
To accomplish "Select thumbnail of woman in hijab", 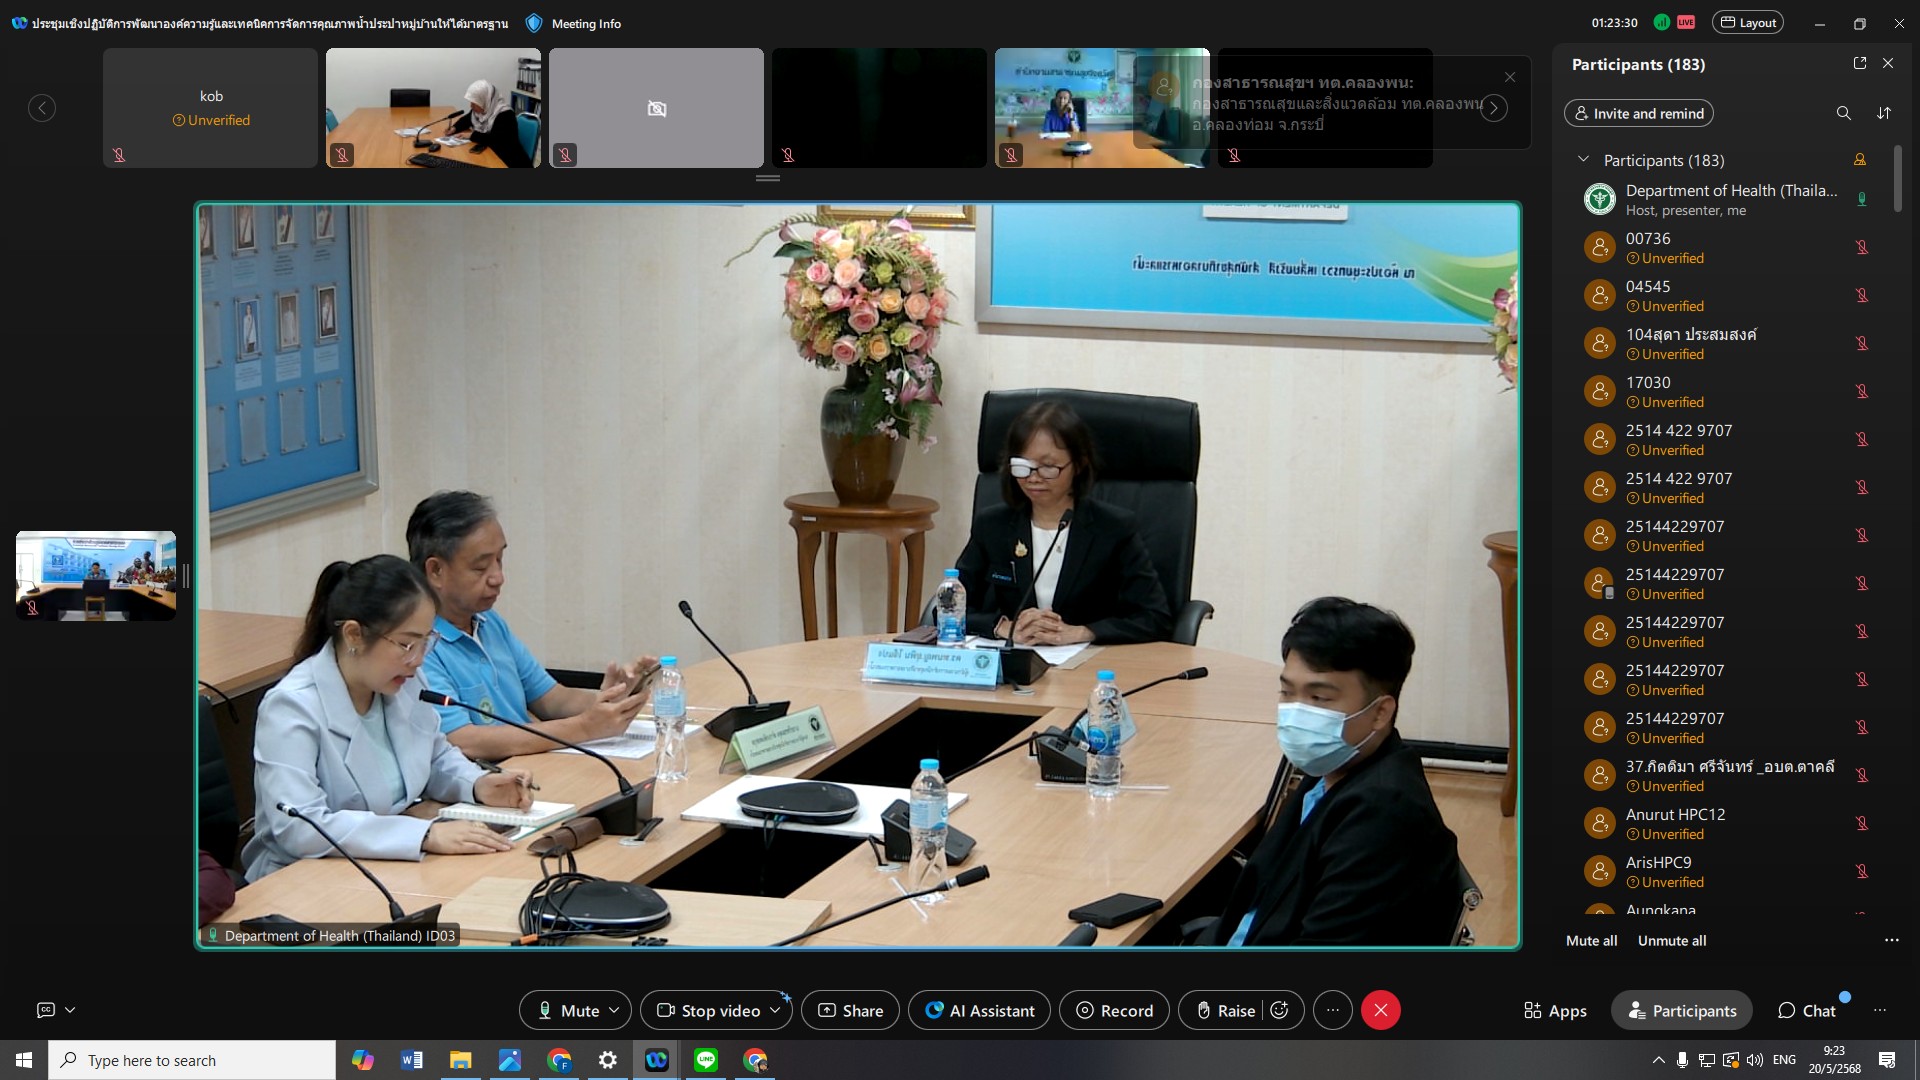I will [433, 108].
